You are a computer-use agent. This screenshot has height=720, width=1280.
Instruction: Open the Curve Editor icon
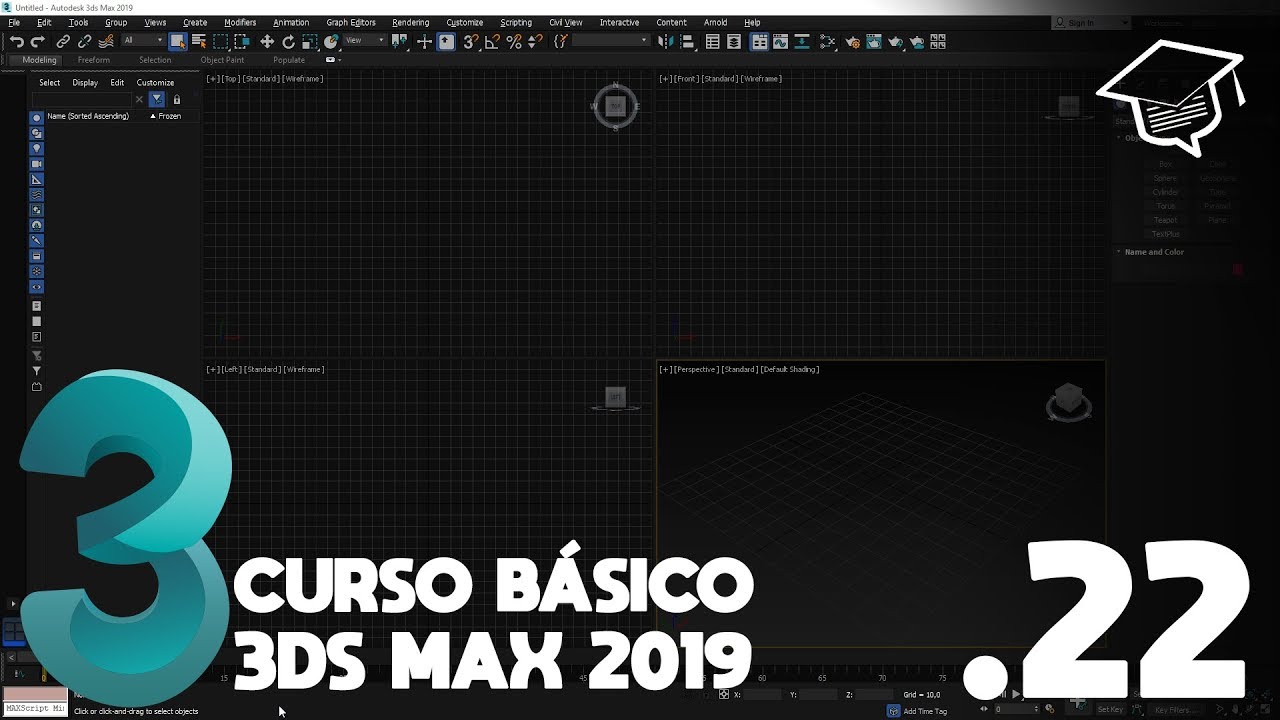click(x=781, y=41)
